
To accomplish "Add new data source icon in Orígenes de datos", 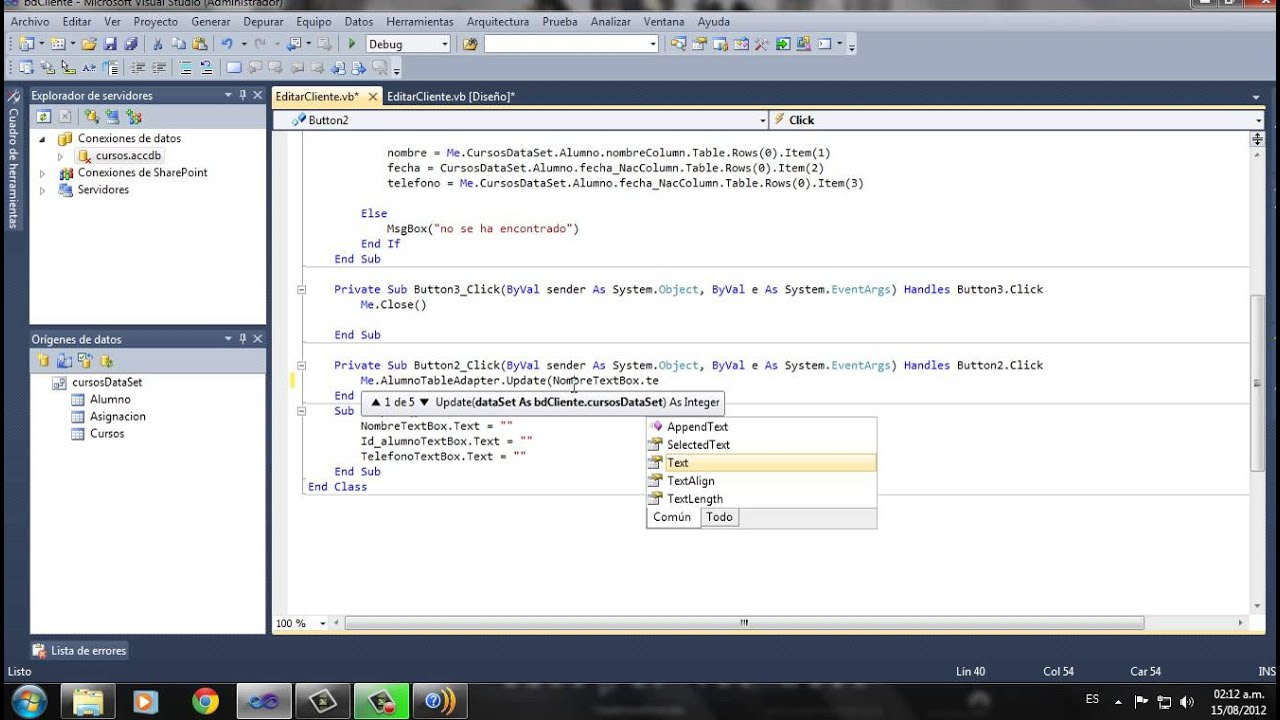I will click(44, 361).
